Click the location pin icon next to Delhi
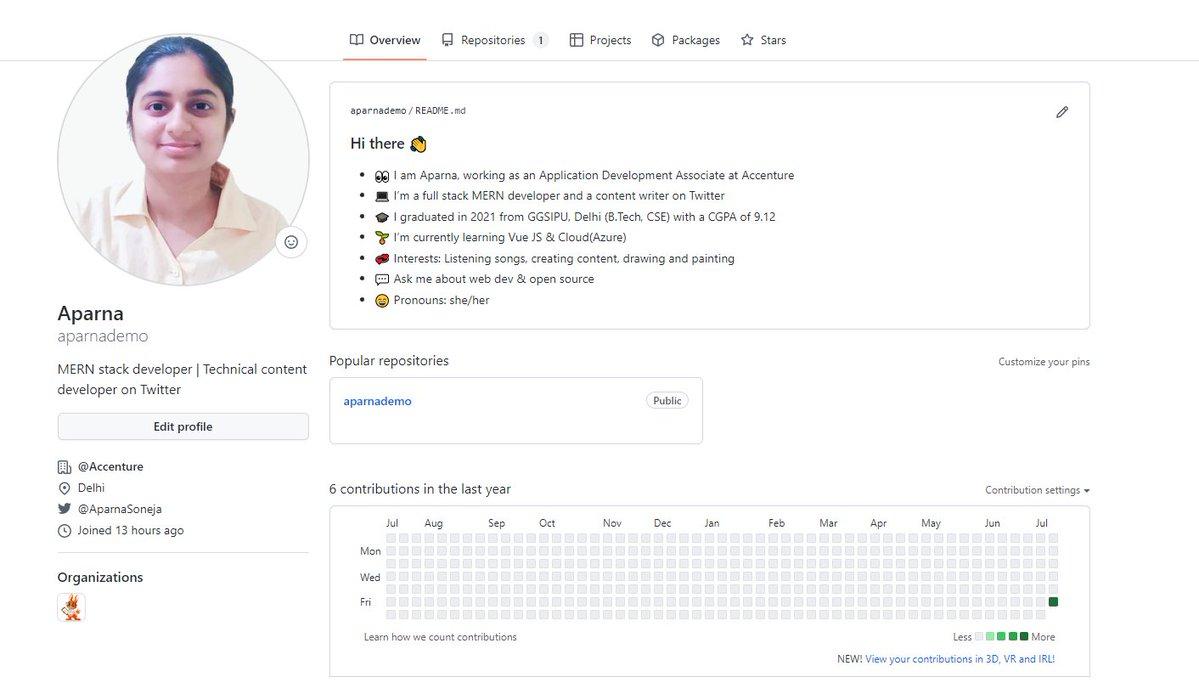The width and height of the screenshot is (1199, 694). (65, 488)
